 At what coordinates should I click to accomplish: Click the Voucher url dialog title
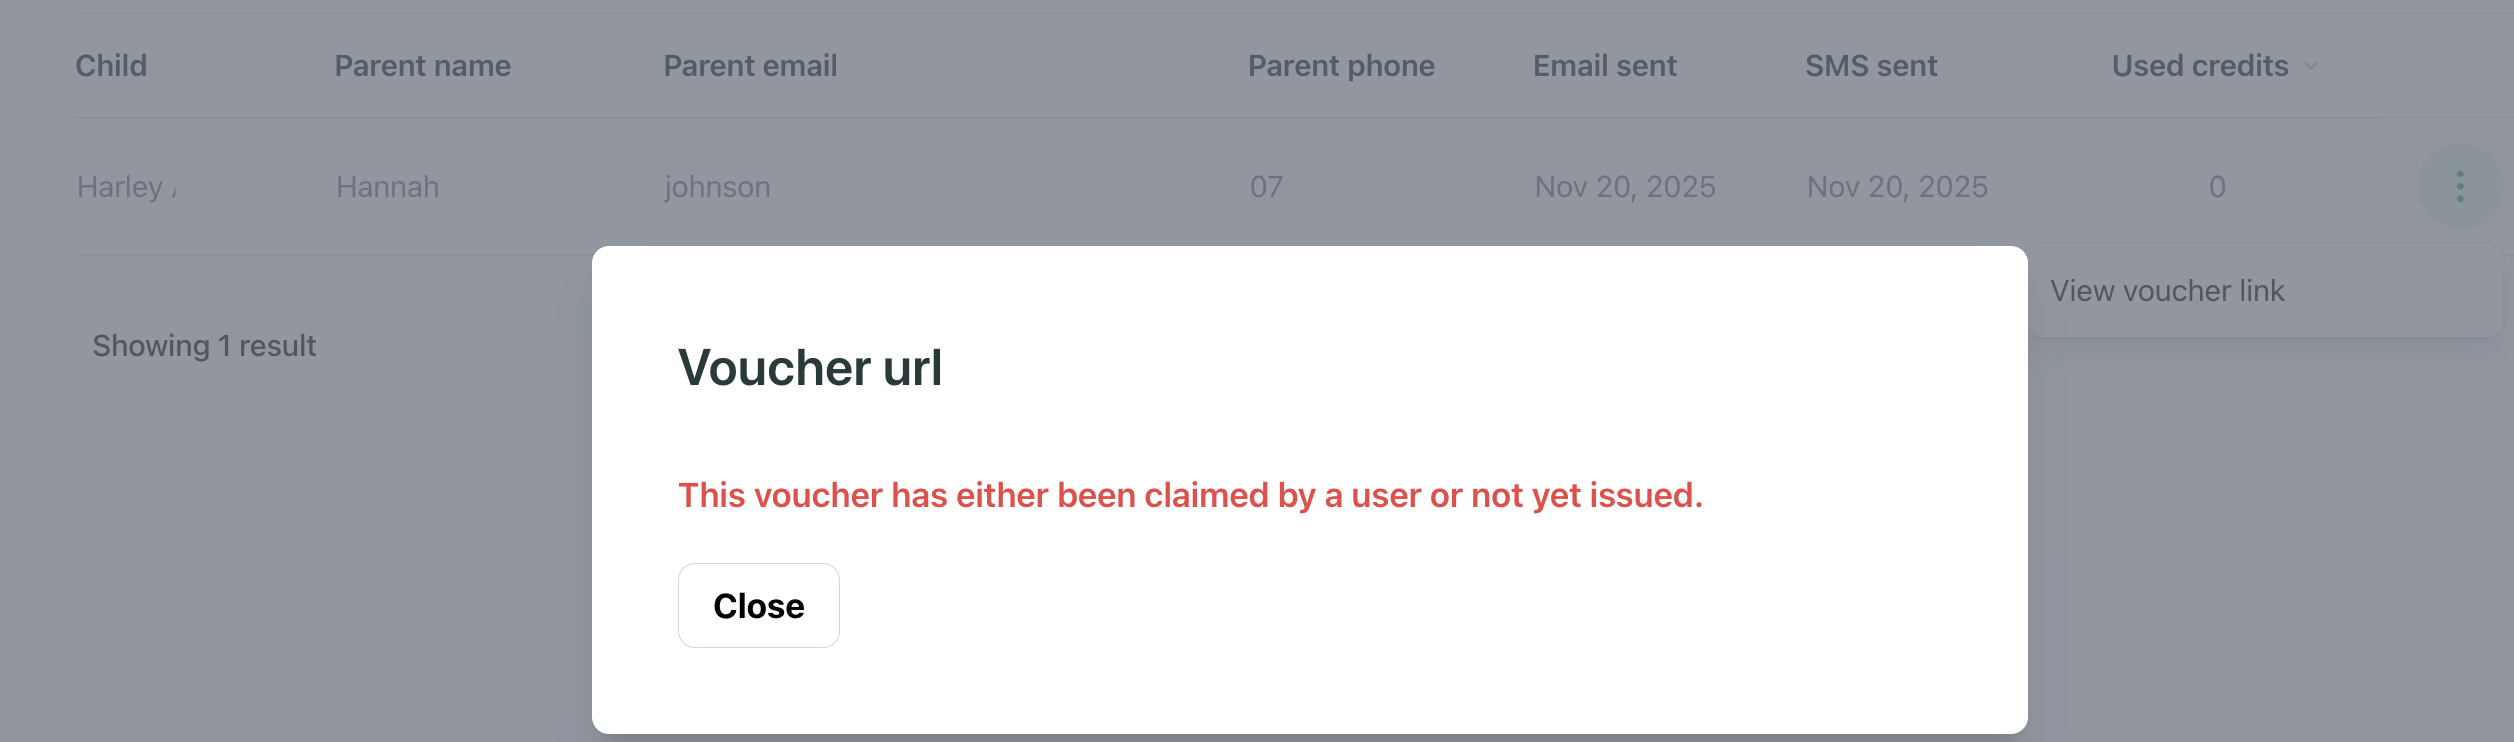pos(809,367)
